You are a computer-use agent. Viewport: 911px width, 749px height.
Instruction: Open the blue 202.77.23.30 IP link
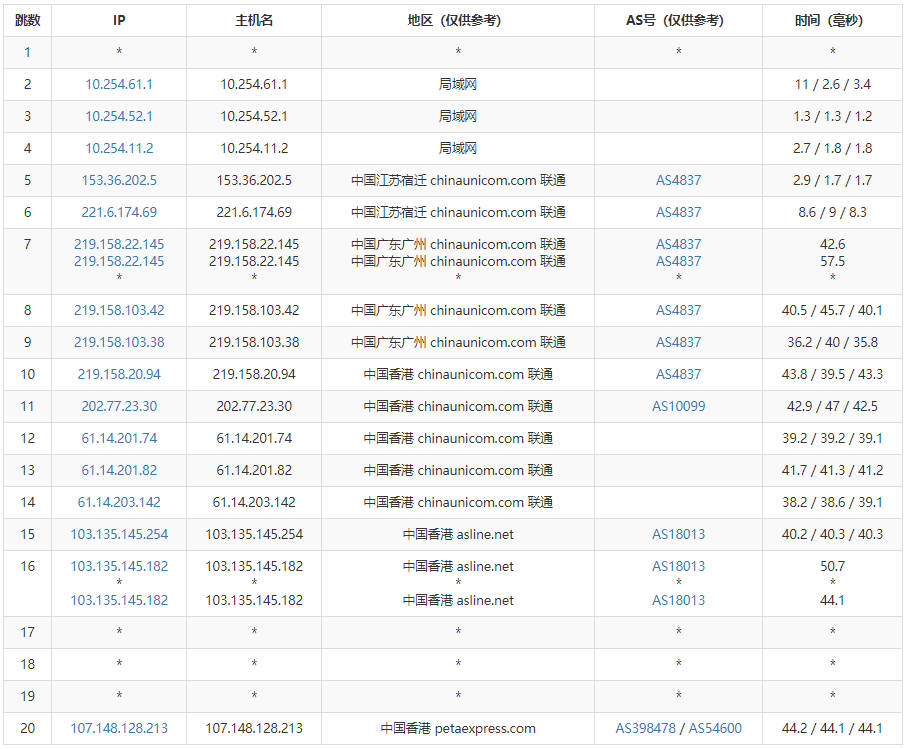[119, 407]
